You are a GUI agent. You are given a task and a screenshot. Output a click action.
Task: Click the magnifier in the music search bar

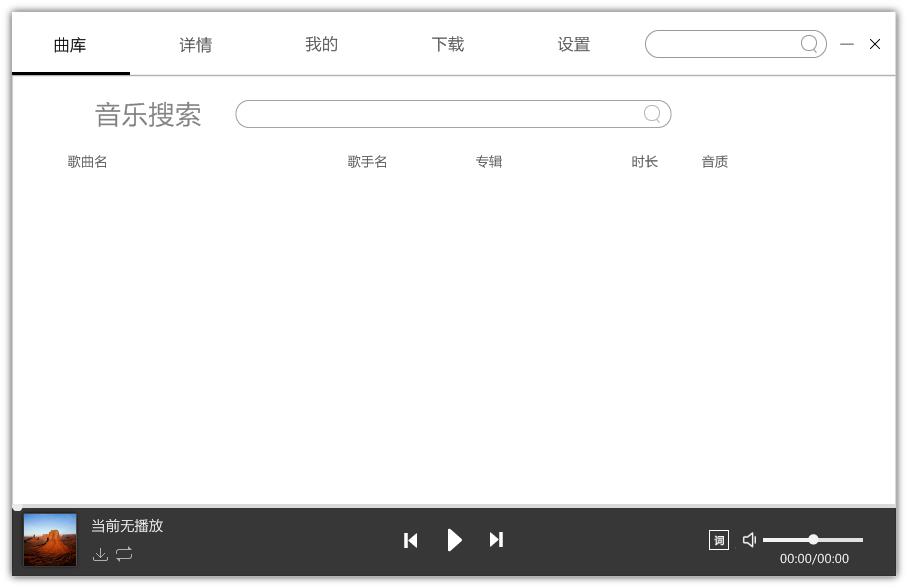652,114
